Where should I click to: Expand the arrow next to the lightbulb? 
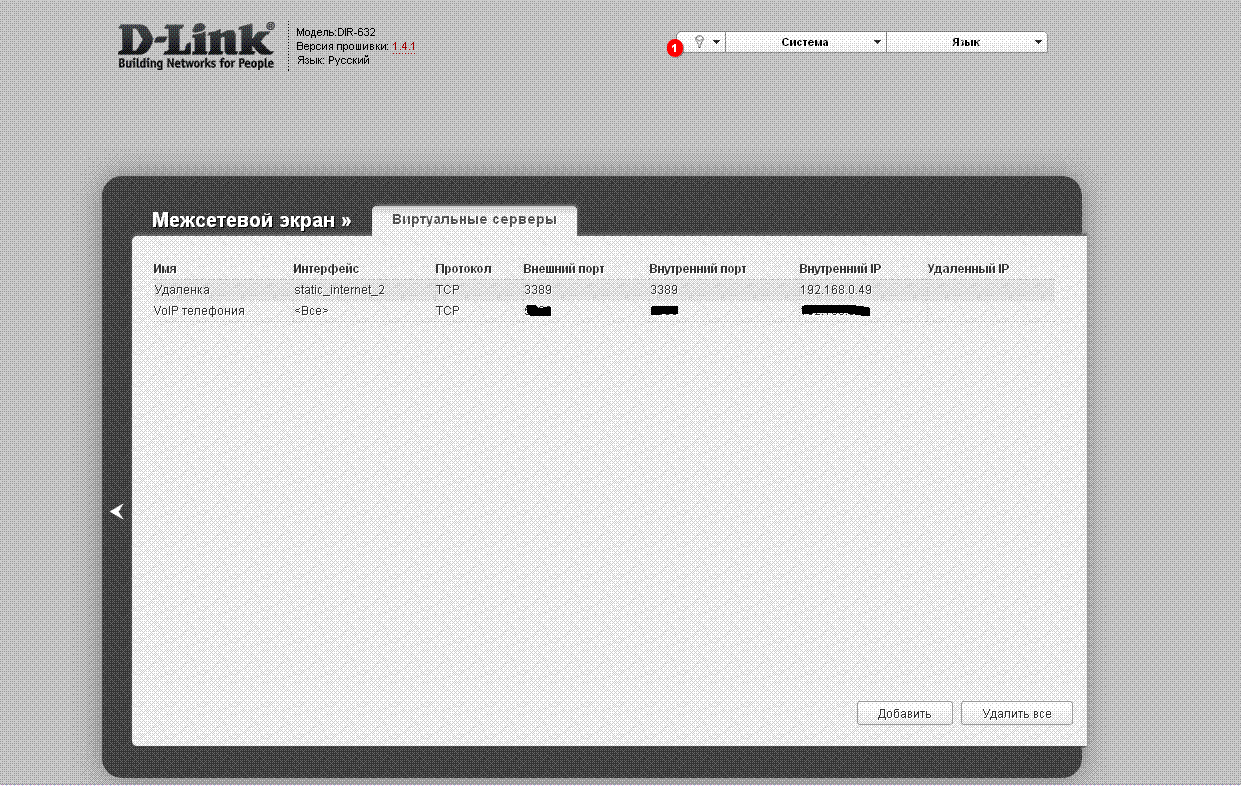tap(717, 42)
